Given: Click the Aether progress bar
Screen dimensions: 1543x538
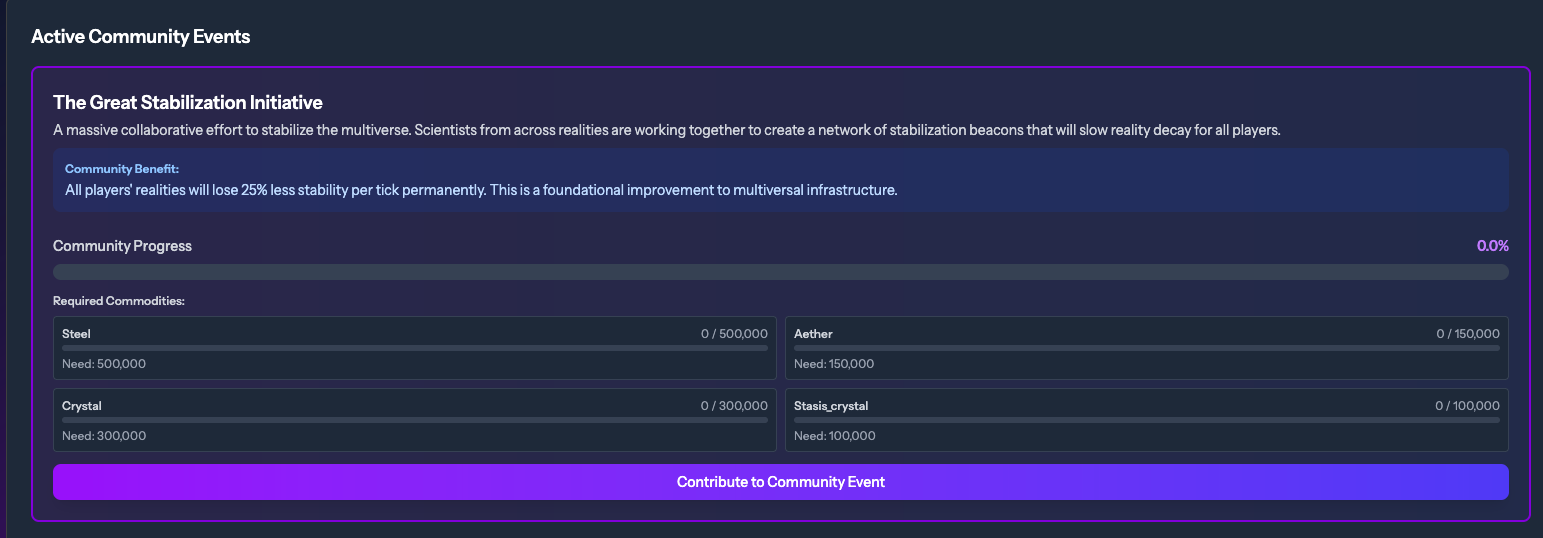Looking at the screenshot, I should coord(1146,348).
